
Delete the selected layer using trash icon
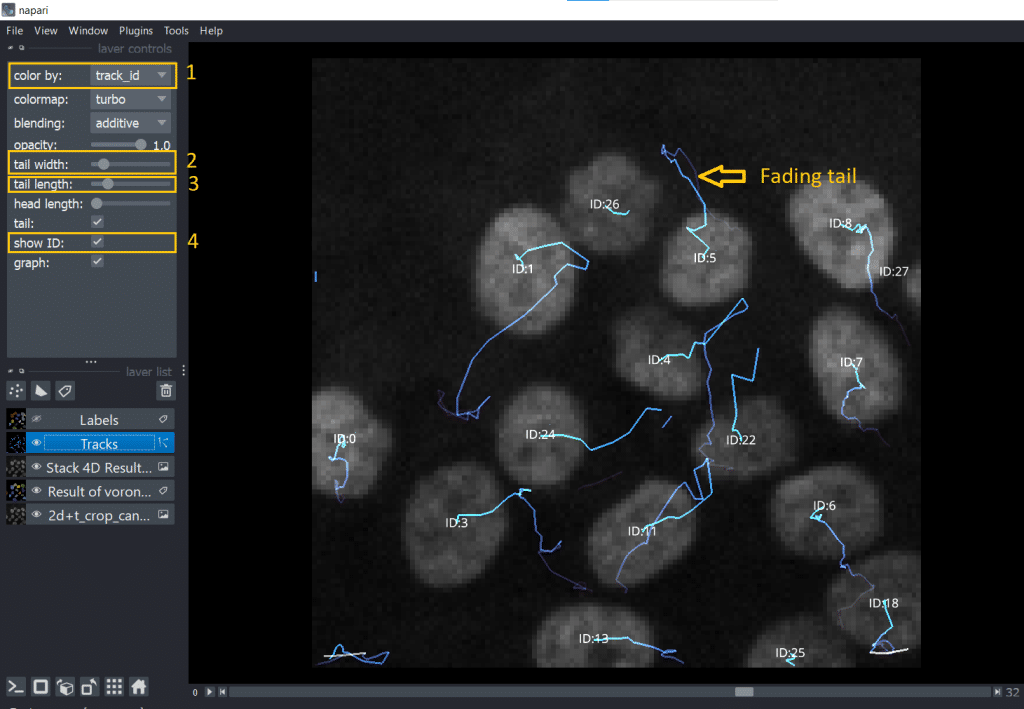coord(166,390)
